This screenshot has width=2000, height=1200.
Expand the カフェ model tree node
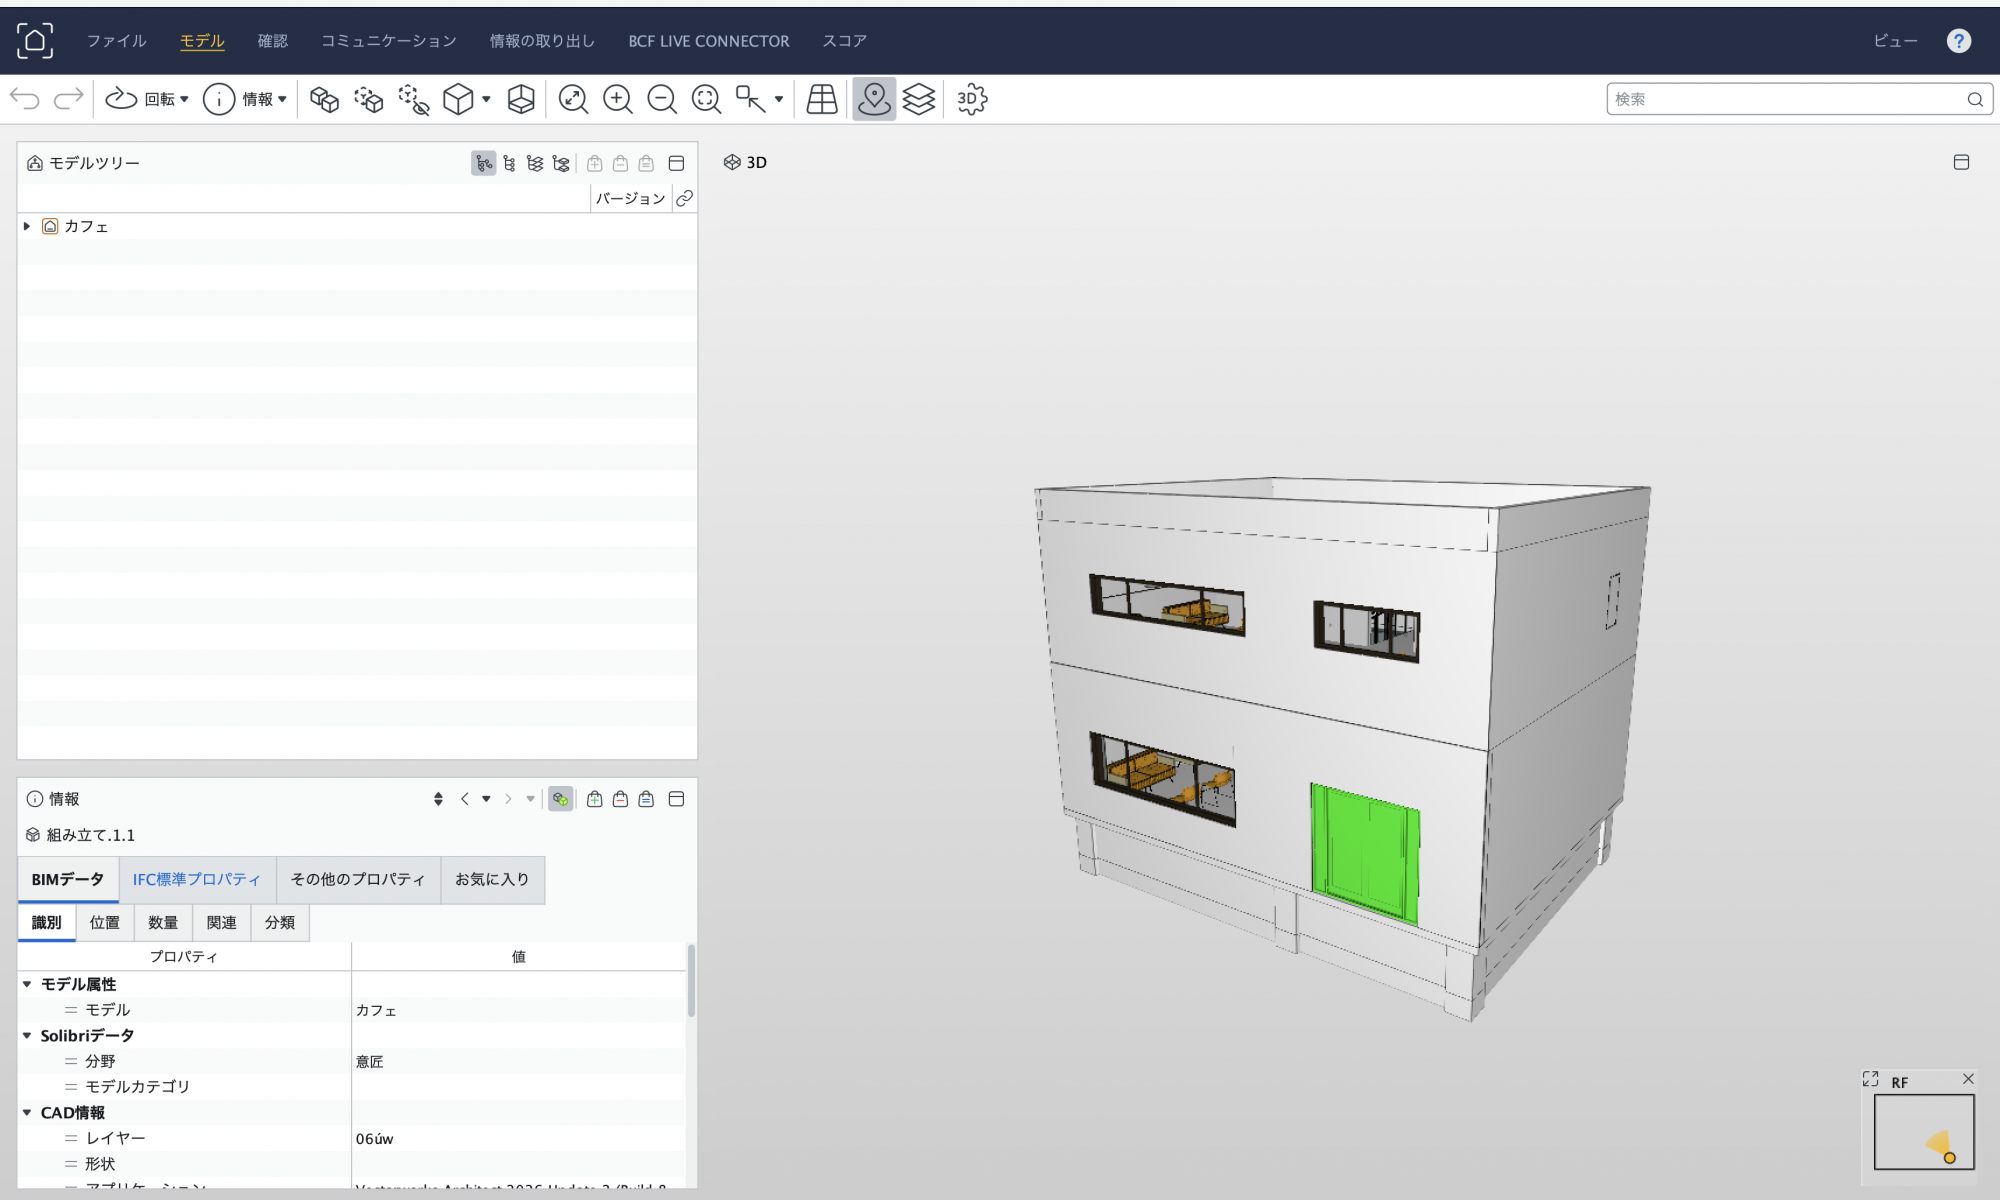[27, 227]
